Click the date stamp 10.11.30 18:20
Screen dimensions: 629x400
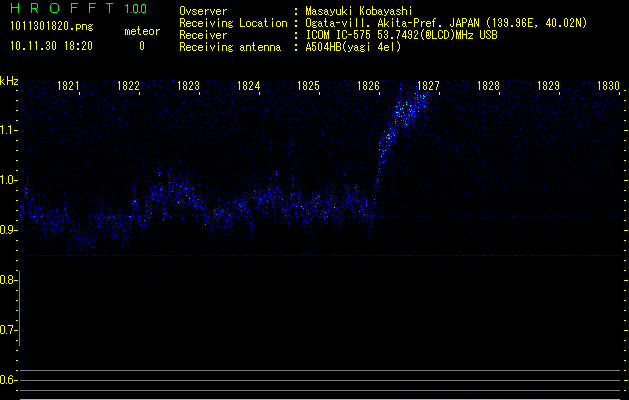click(51, 46)
